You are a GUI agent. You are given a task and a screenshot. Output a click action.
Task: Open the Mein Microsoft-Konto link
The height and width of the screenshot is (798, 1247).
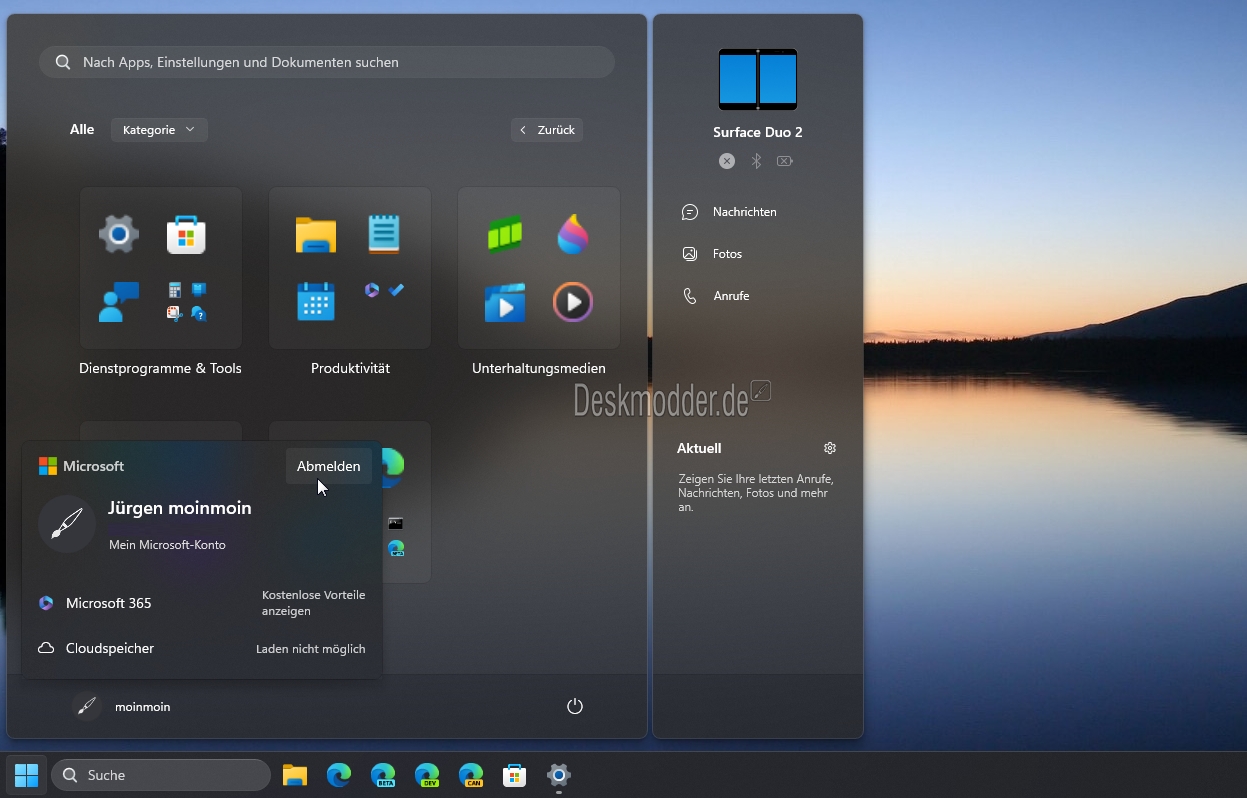pos(167,545)
